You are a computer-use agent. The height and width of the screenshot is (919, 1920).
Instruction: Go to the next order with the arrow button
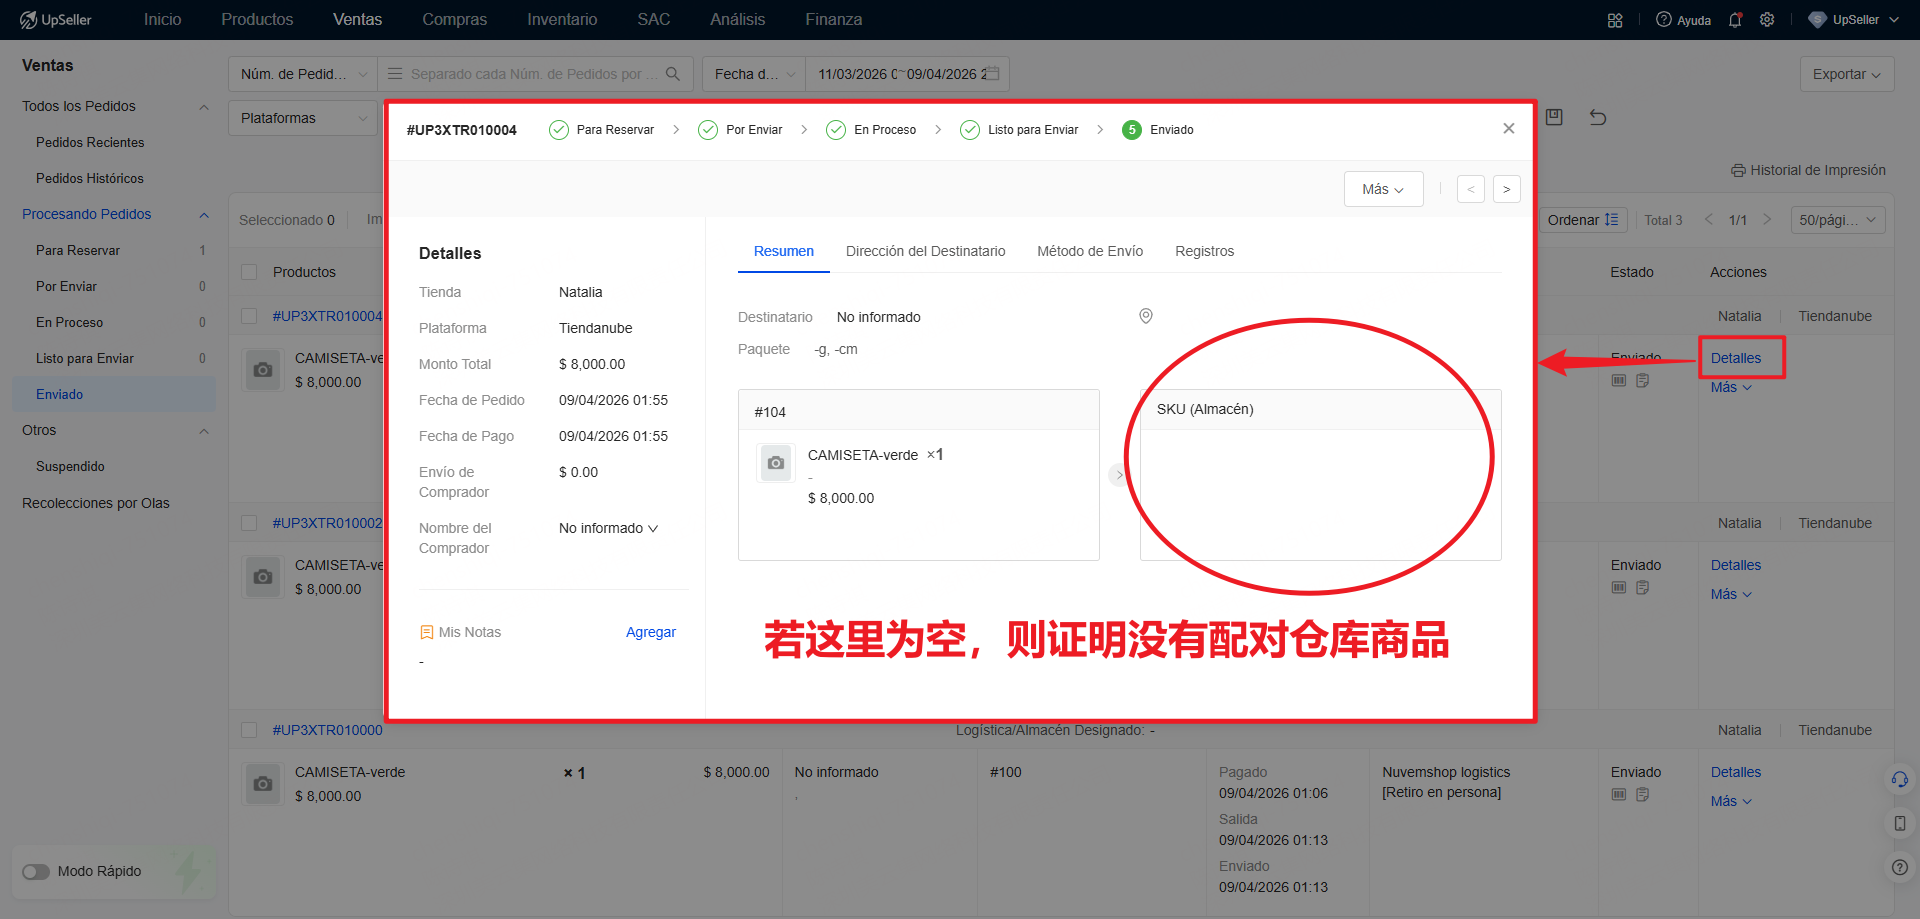[x=1506, y=189]
